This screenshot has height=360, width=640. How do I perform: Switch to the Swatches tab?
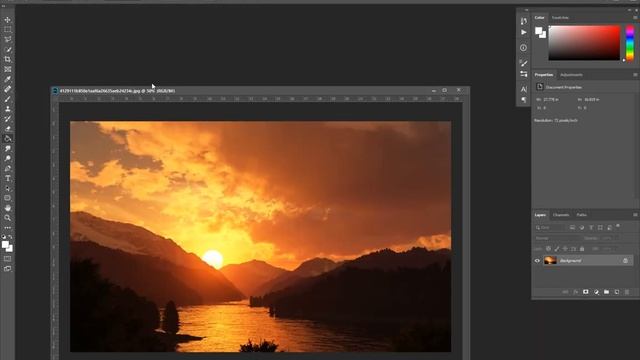coord(560,18)
